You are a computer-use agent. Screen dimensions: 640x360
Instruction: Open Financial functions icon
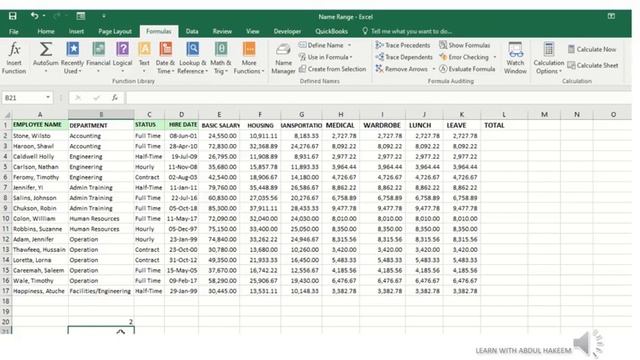[x=98, y=49]
